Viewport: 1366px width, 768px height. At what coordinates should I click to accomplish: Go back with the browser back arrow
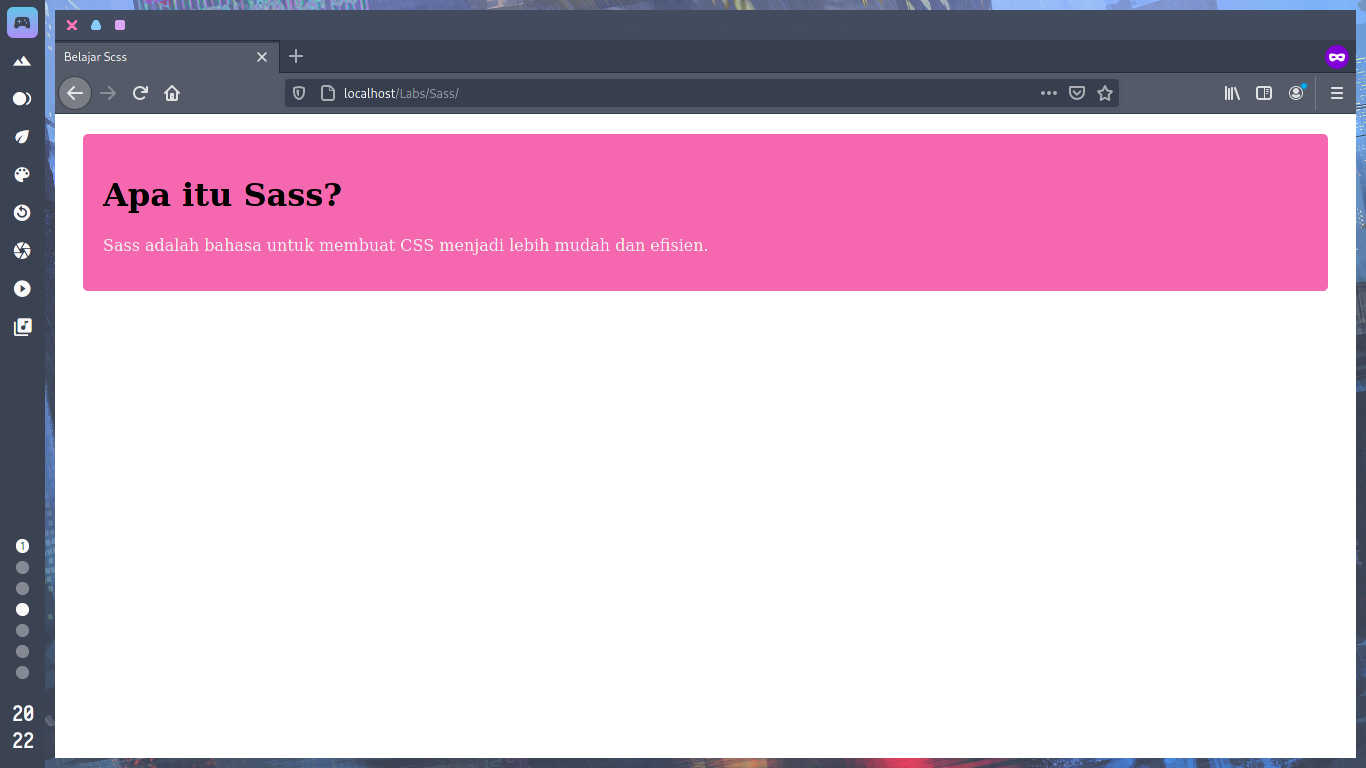pos(75,93)
